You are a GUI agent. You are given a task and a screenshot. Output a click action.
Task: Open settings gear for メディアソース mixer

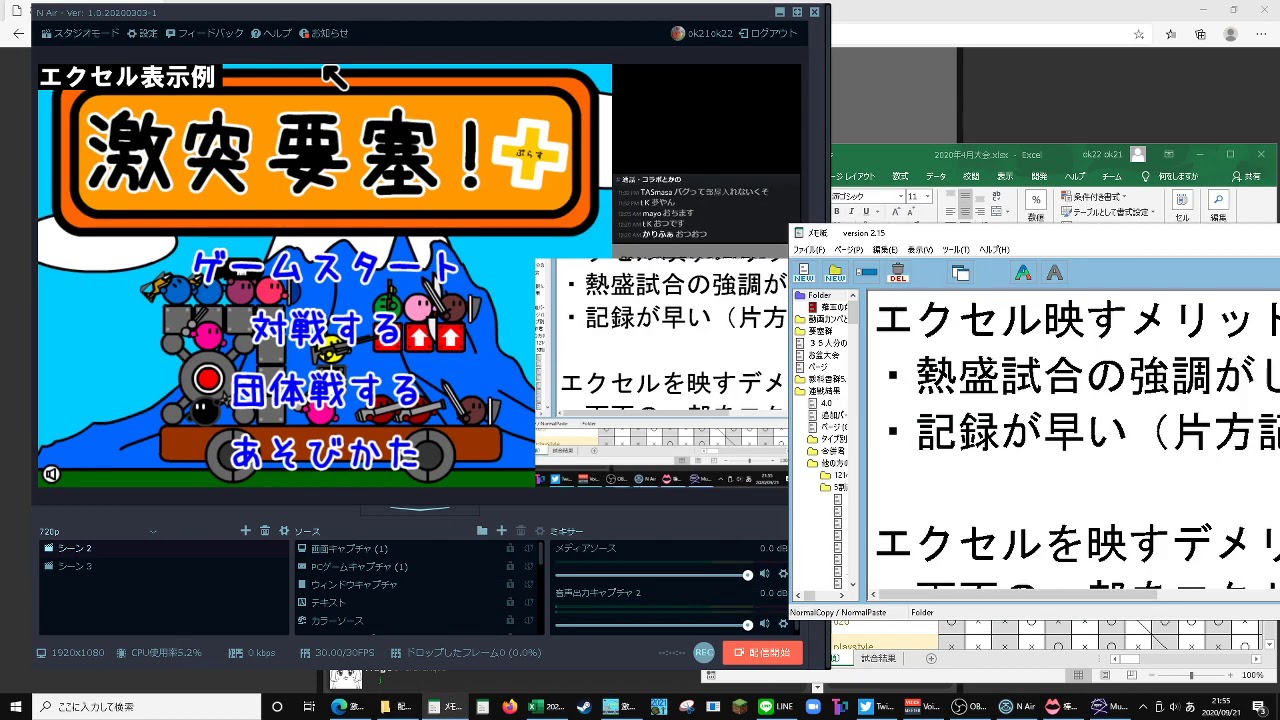pyautogui.click(x=783, y=574)
